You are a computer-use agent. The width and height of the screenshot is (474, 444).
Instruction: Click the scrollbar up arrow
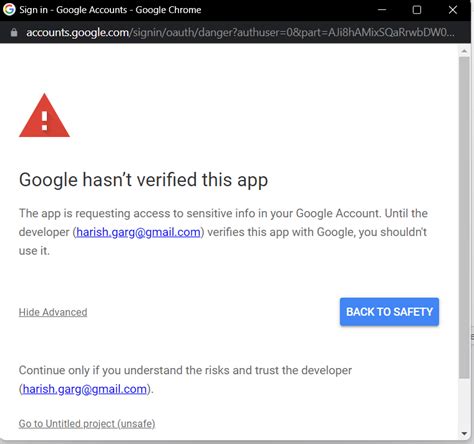tap(464, 51)
